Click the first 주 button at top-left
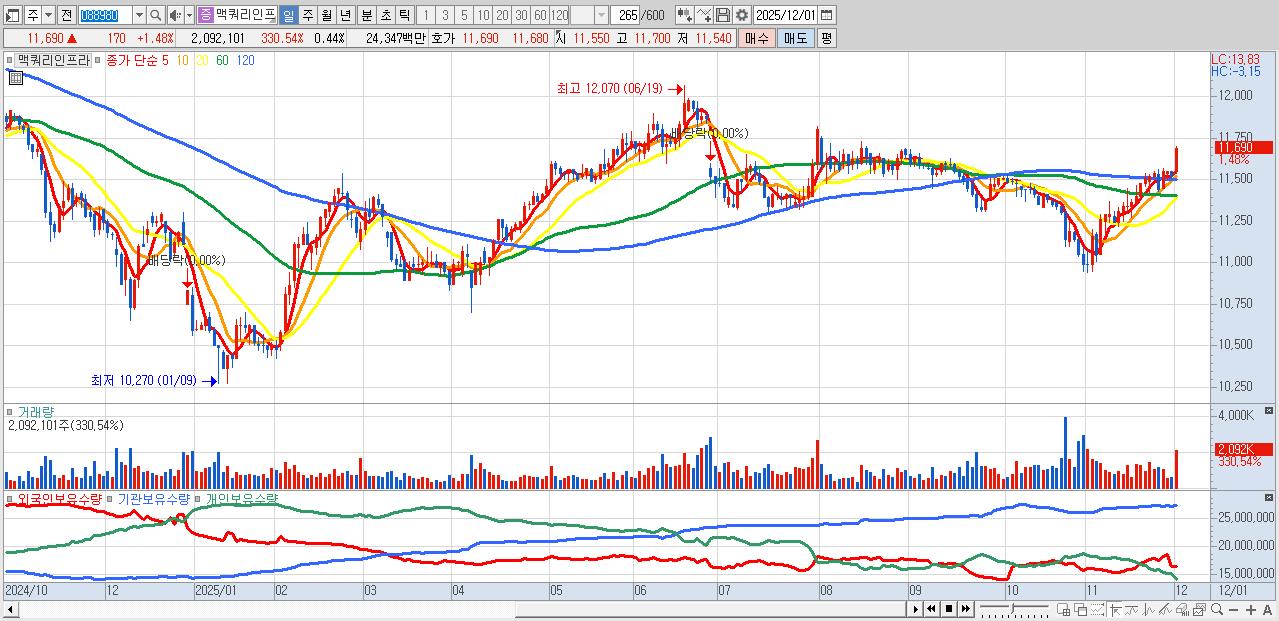The height and width of the screenshot is (621, 1279). (x=33, y=15)
